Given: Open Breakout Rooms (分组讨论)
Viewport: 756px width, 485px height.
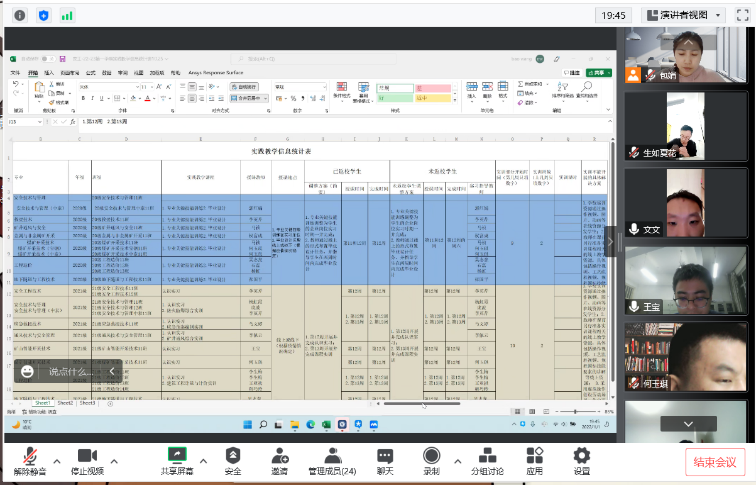Looking at the screenshot, I should [x=487, y=461].
